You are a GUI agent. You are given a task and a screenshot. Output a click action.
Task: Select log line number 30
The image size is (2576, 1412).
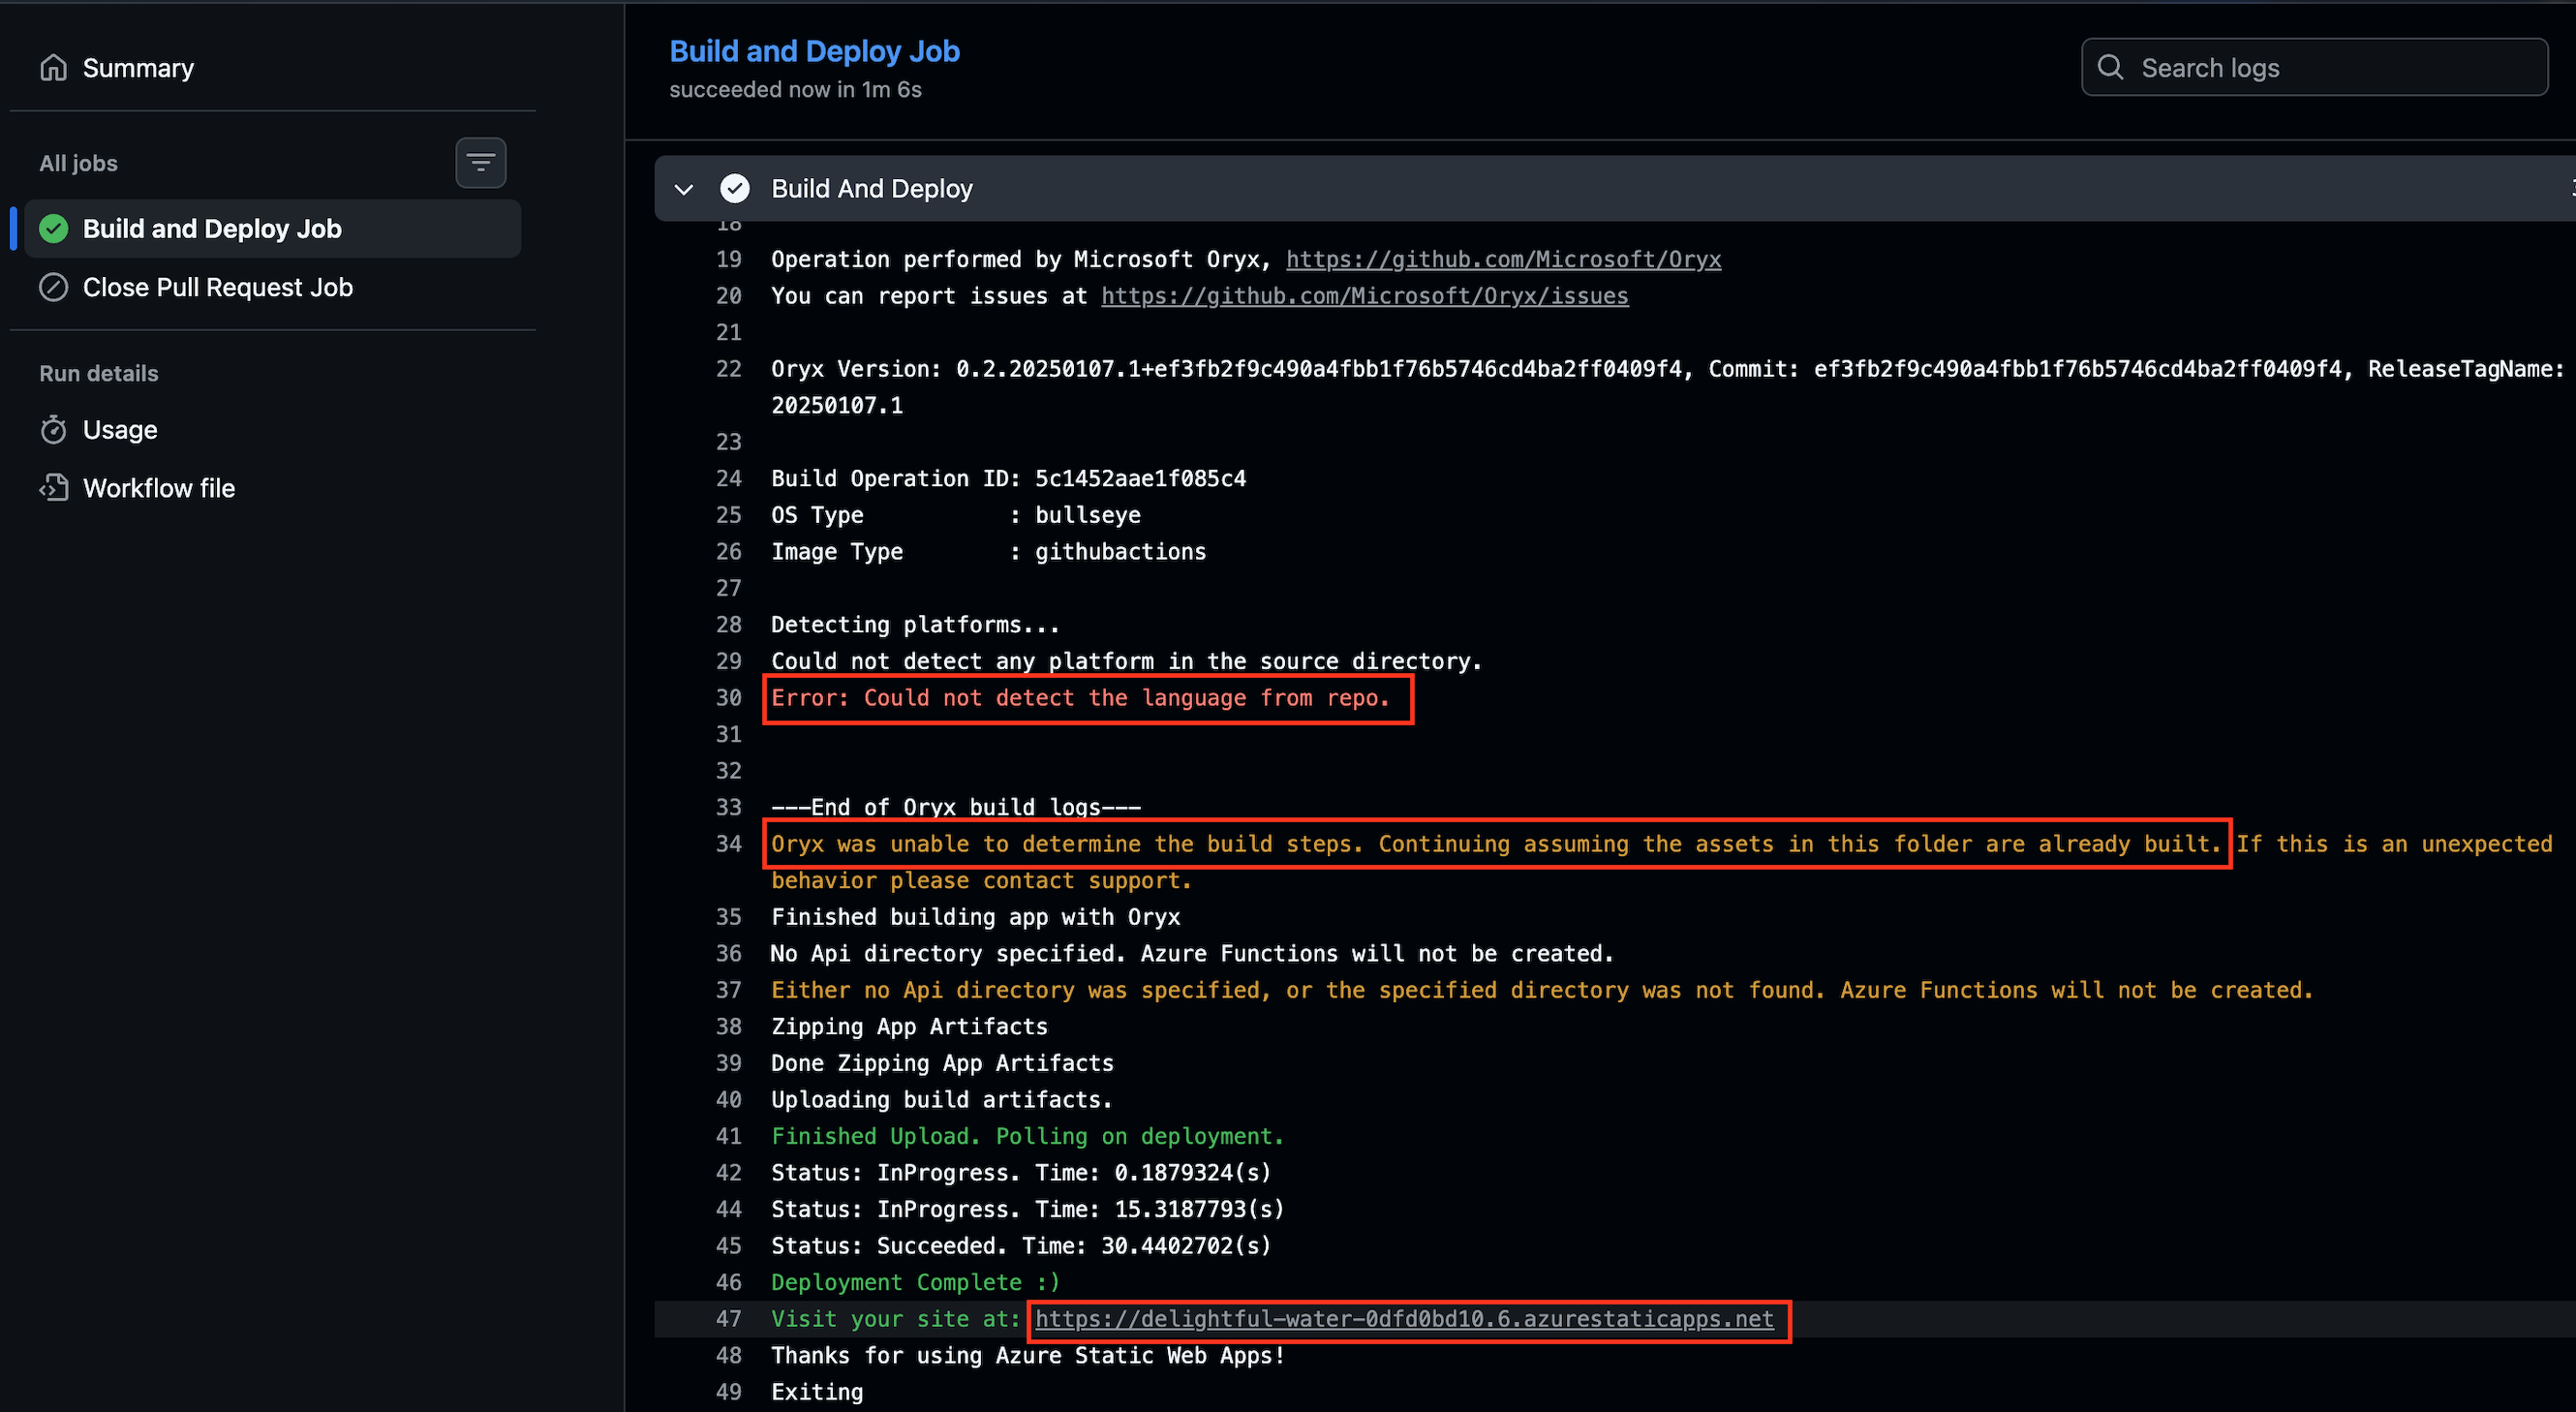(729, 698)
